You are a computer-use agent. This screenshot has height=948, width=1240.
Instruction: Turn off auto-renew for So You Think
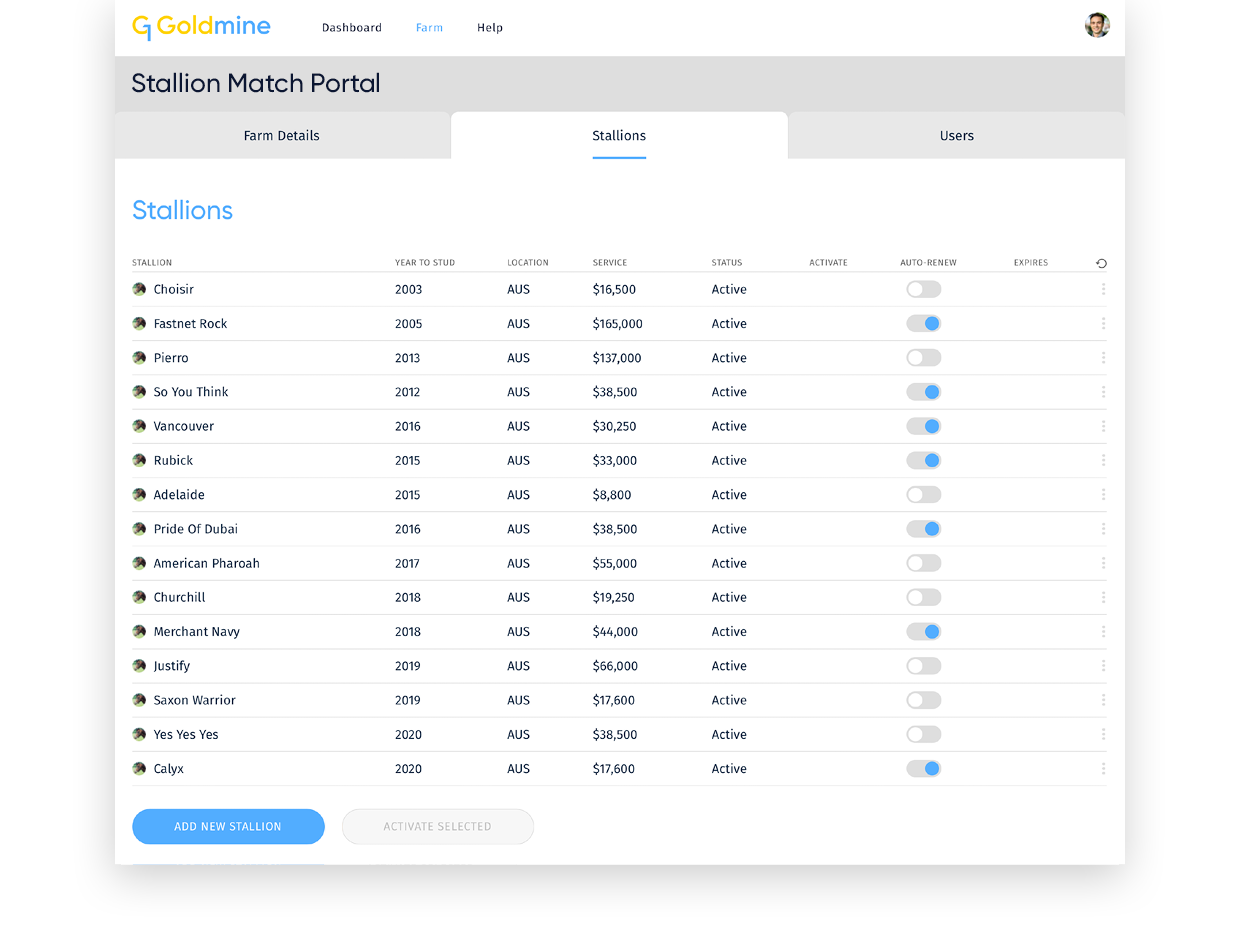point(924,392)
